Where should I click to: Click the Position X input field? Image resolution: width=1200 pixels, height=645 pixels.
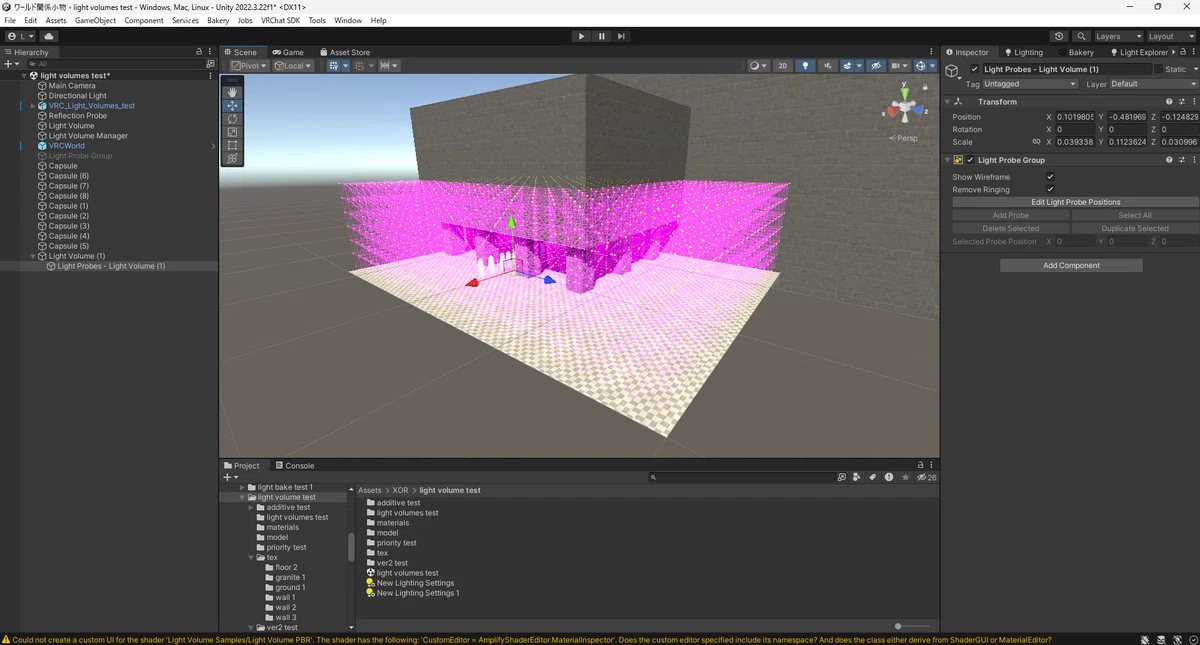pyautogui.click(x=1076, y=117)
